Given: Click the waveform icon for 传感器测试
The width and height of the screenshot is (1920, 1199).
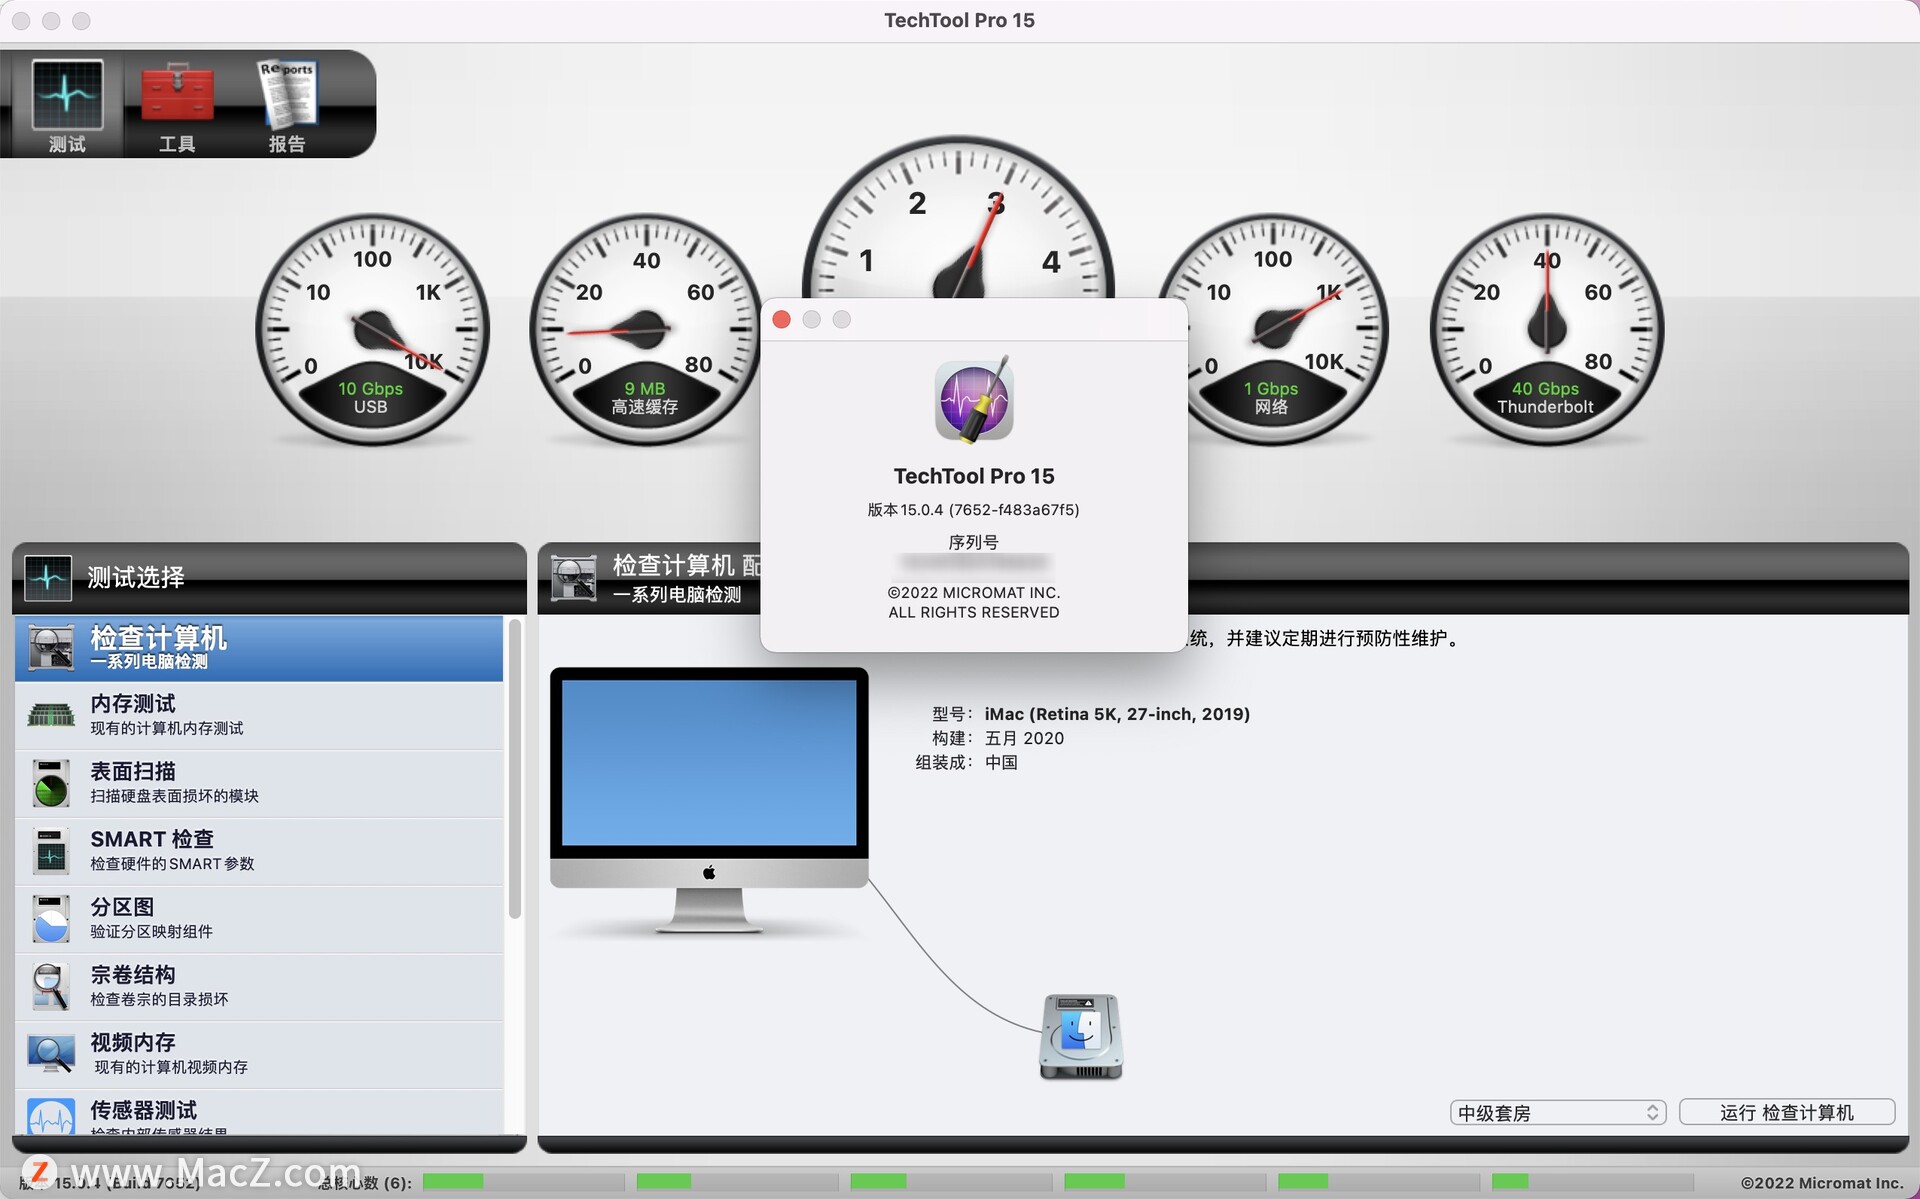Looking at the screenshot, I should [51, 1117].
